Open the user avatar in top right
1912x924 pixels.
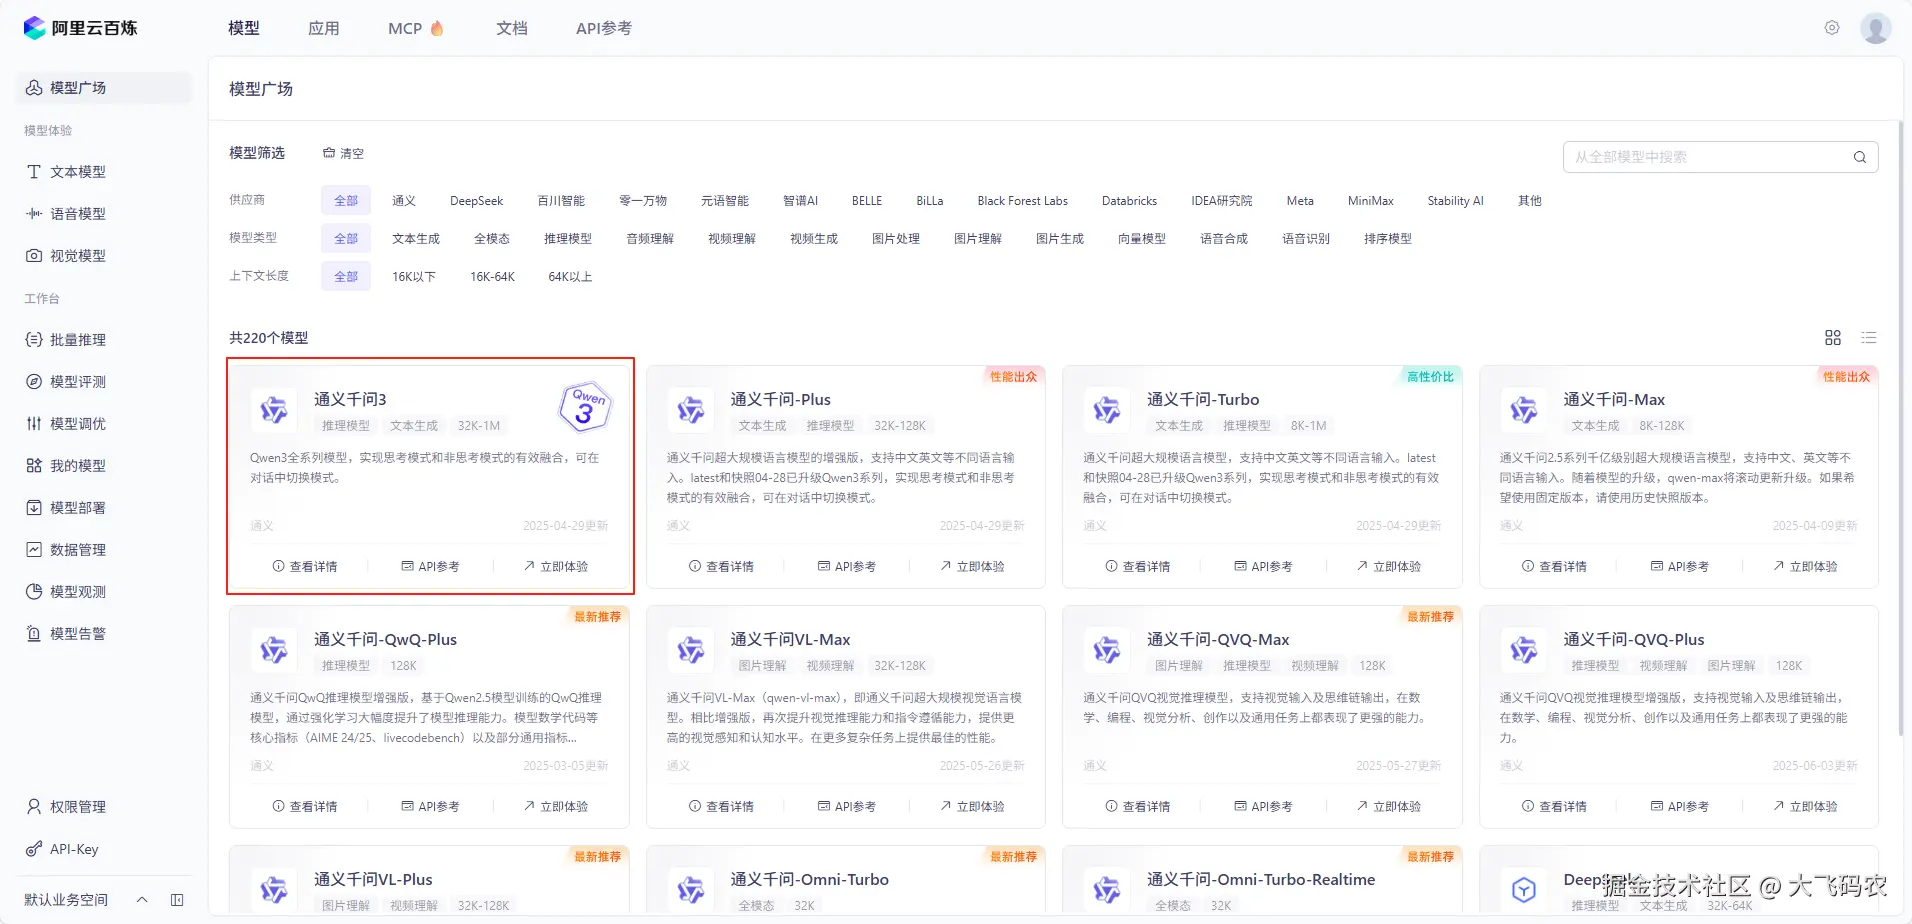click(1875, 28)
